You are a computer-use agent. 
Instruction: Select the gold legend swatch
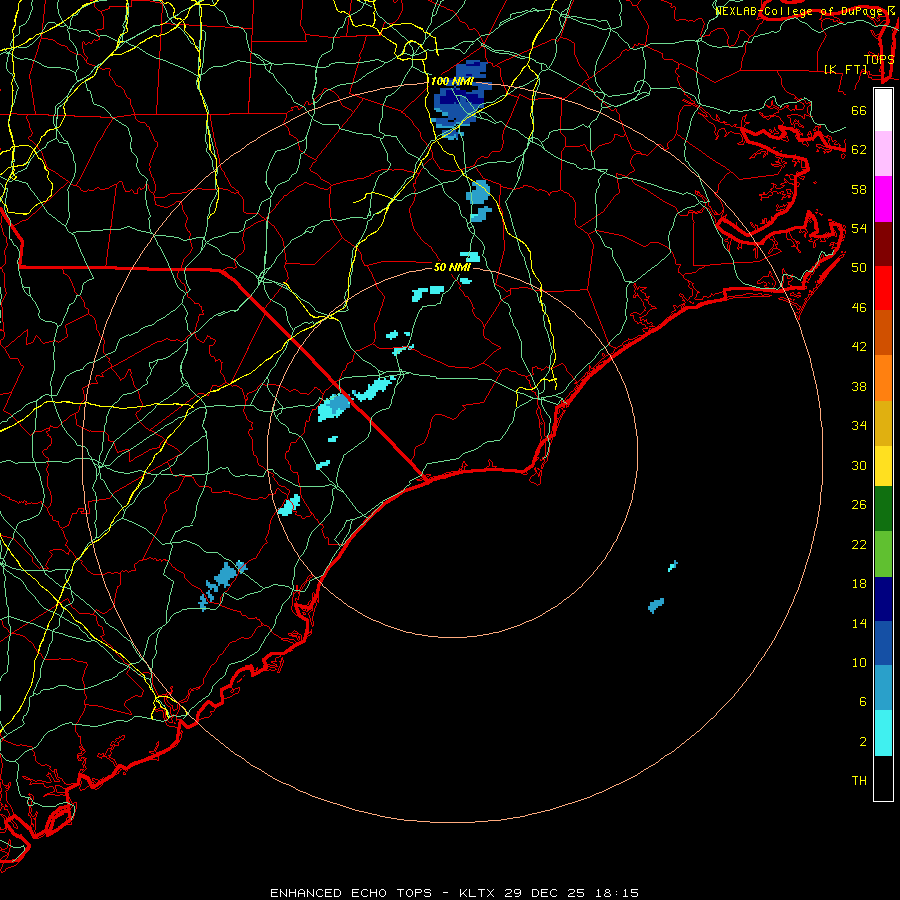(883, 423)
